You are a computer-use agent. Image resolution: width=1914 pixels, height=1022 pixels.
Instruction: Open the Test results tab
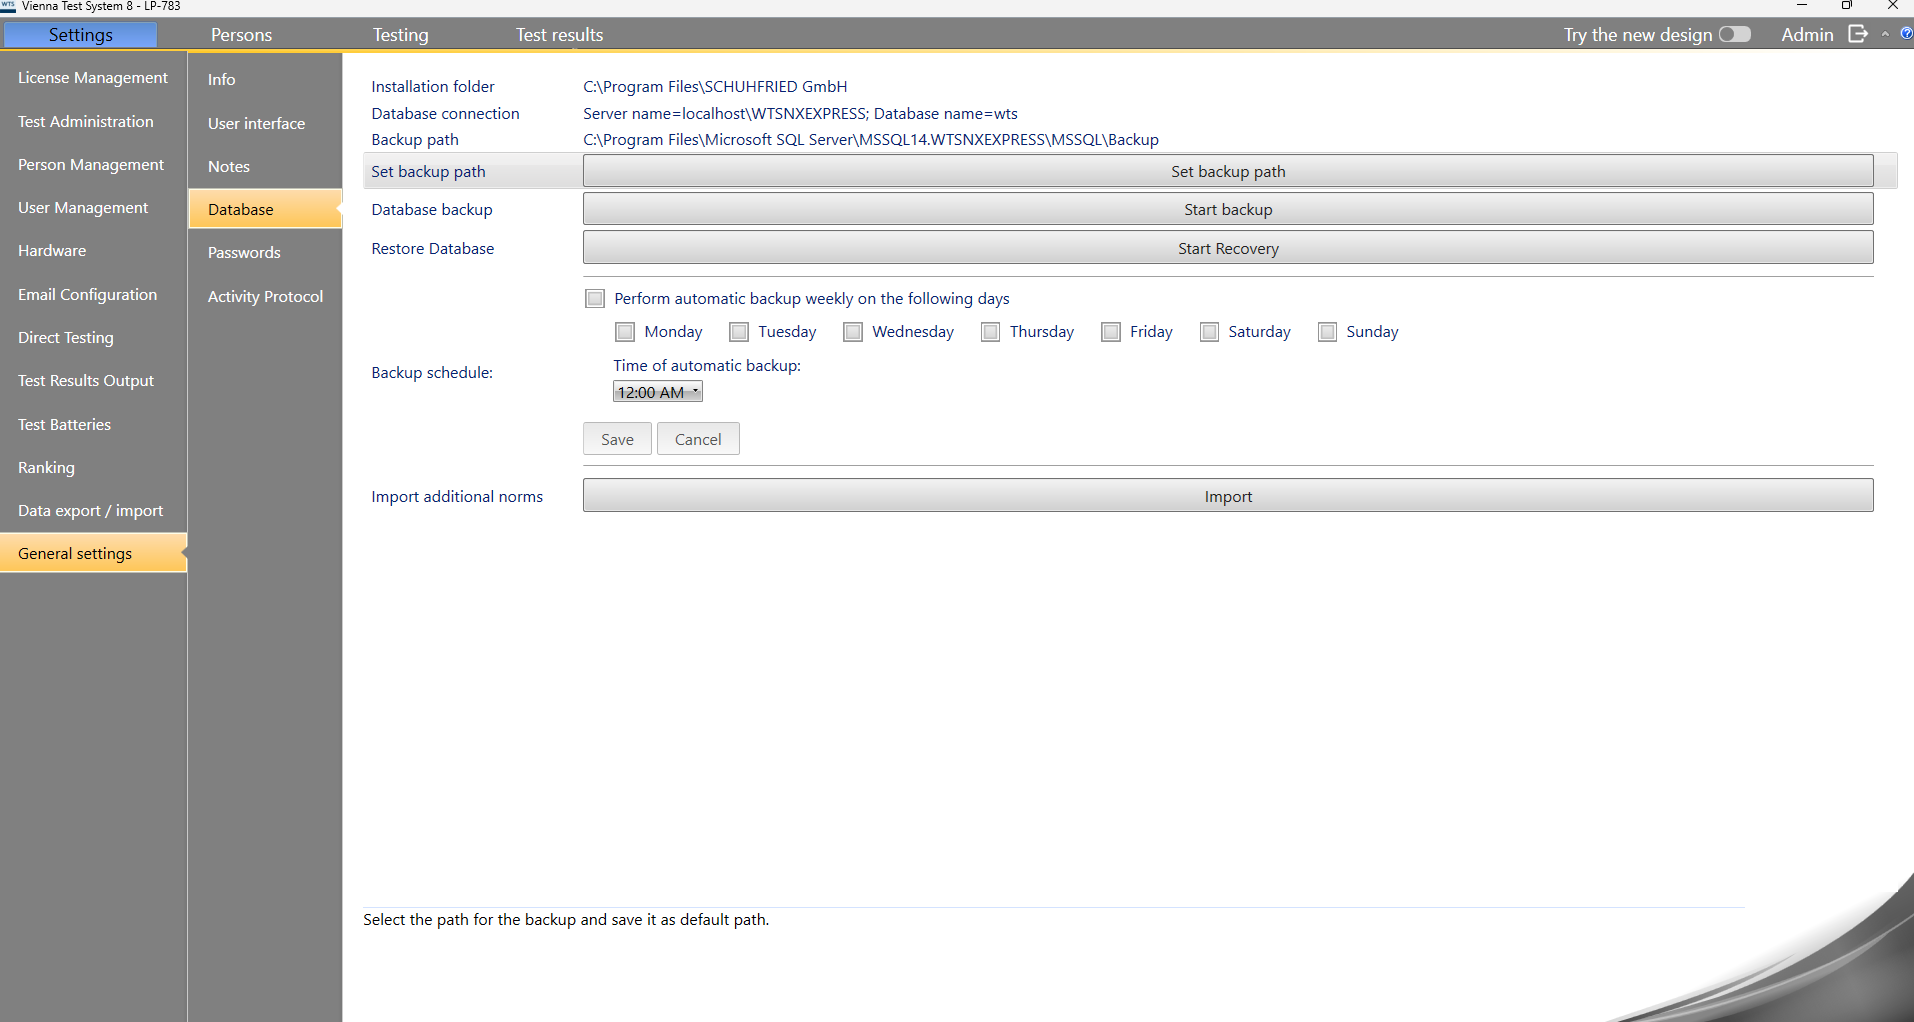[559, 35]
